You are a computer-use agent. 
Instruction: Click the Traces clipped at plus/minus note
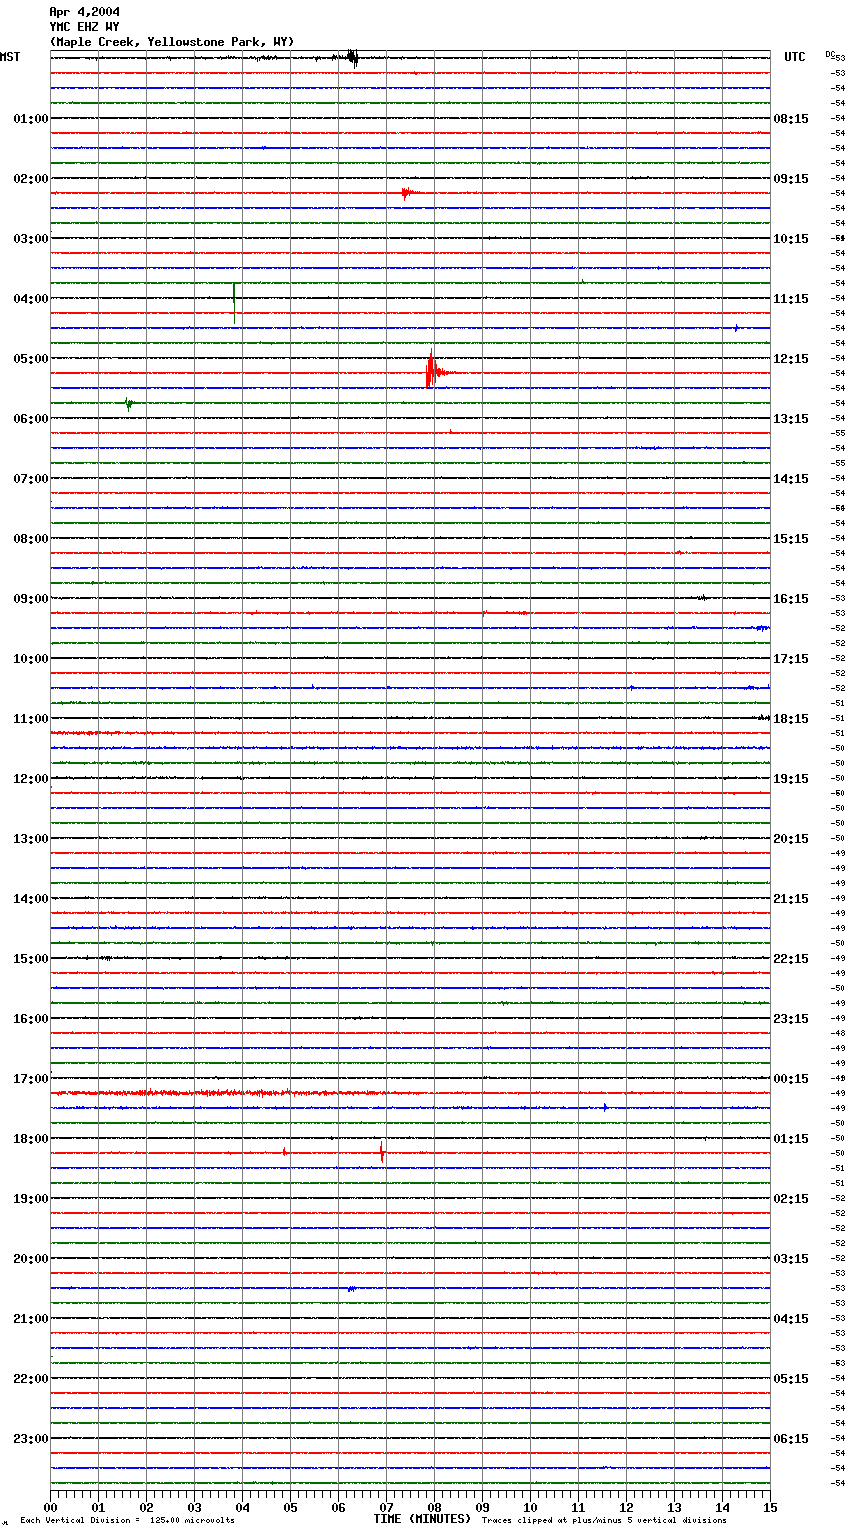coord(604,1521)
